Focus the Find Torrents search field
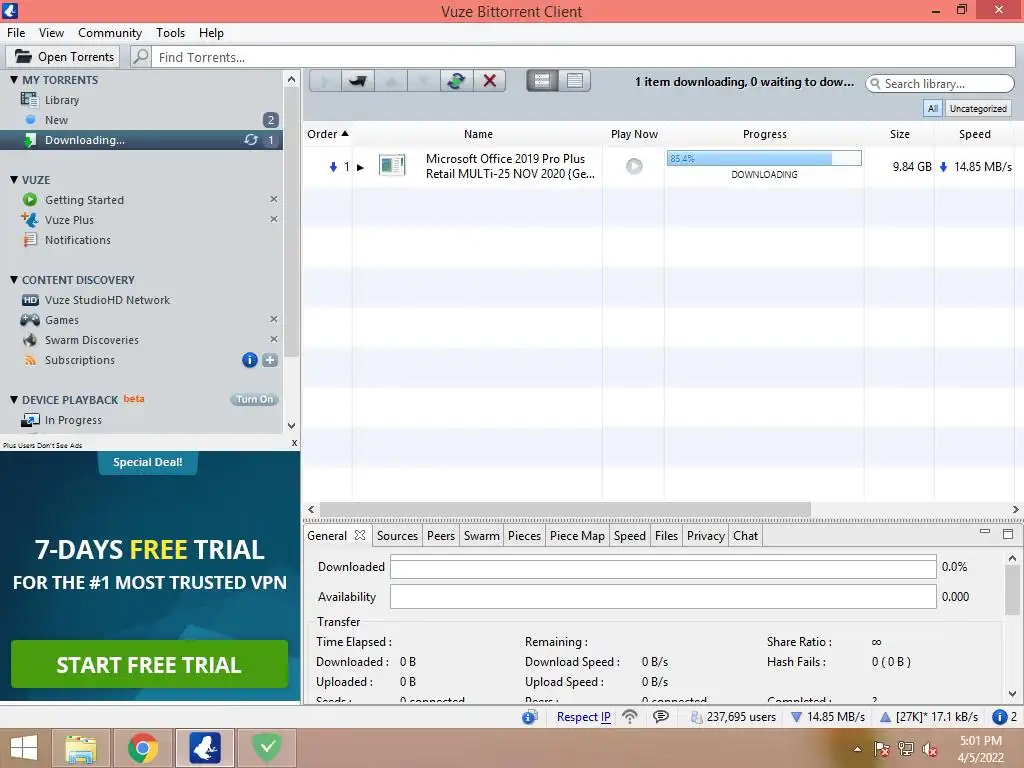This screenshot has height=768, width=1024. click(584, 57)
